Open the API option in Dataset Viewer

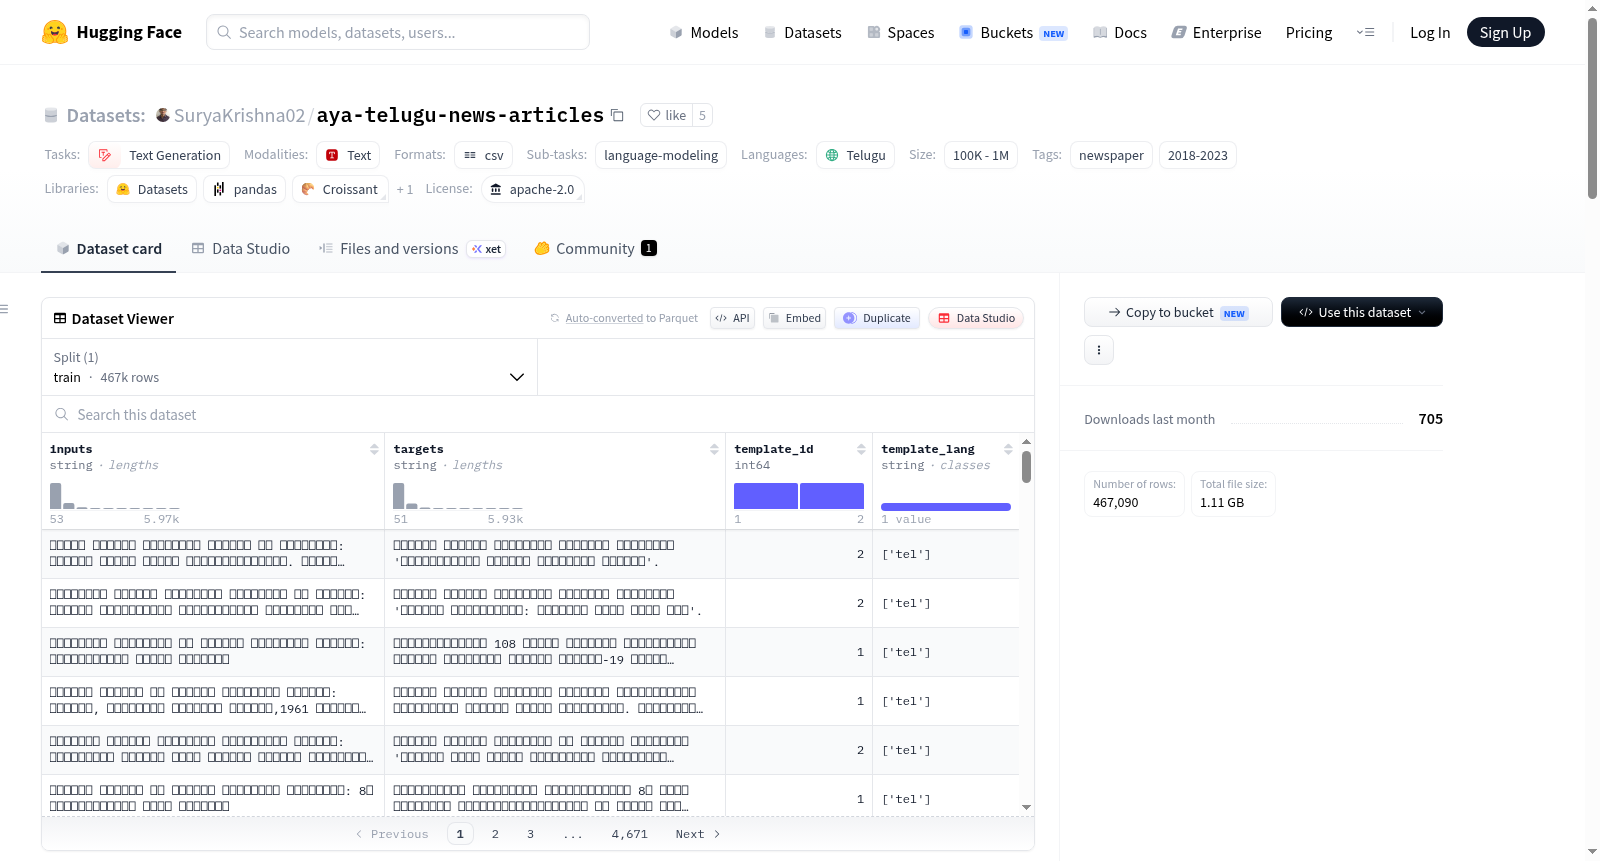coord(732,318)
